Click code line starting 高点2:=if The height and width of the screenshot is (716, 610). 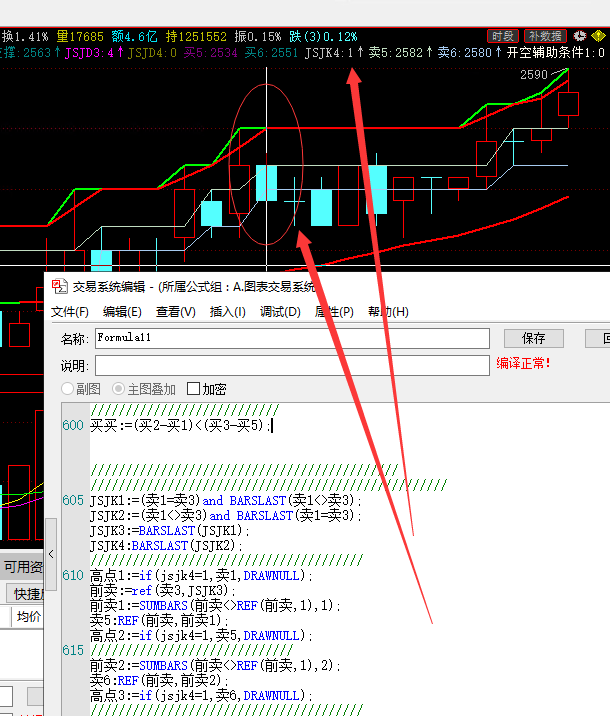201,635
